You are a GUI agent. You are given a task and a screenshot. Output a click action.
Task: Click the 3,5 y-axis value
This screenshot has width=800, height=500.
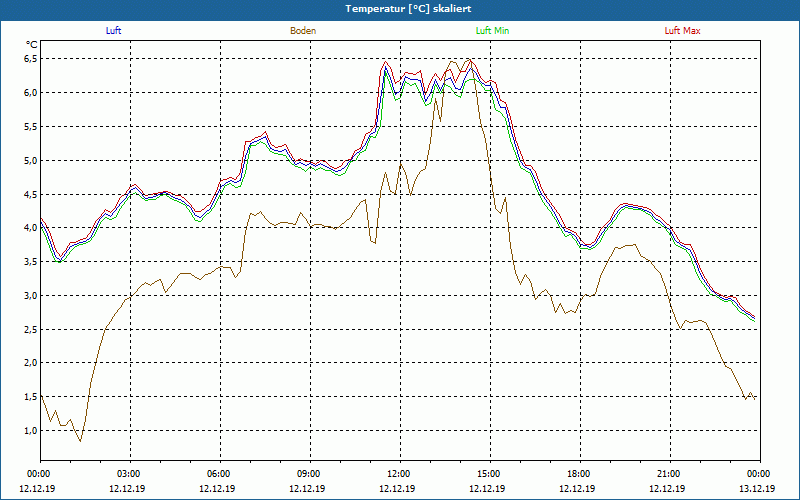[x=31, y=262]
